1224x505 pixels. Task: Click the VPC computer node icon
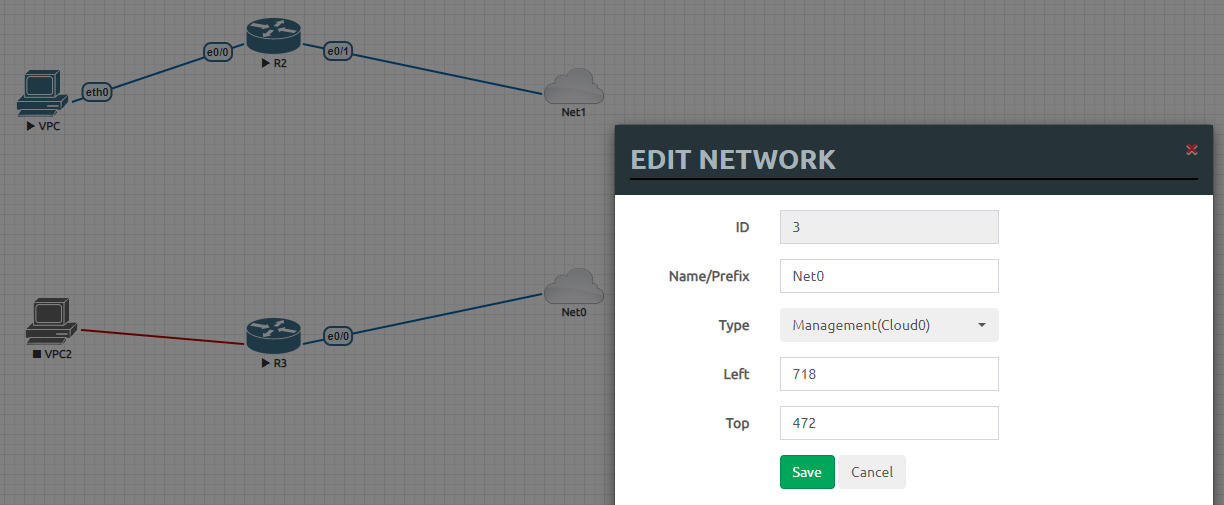[x=43, y=94]
